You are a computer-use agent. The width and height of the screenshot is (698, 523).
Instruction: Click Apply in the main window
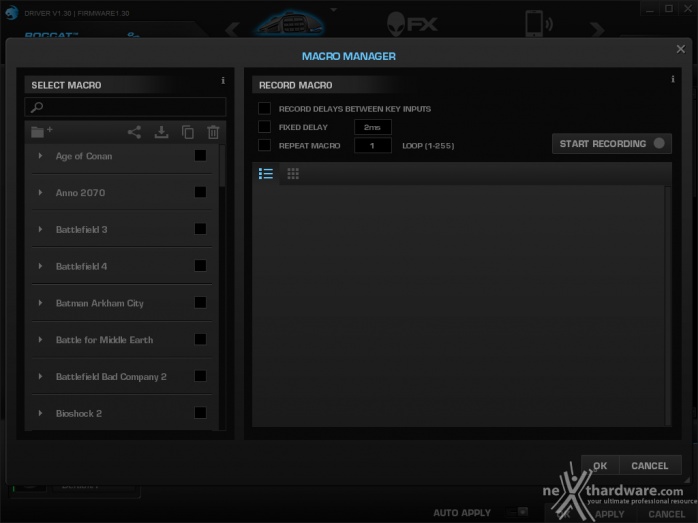609,514
